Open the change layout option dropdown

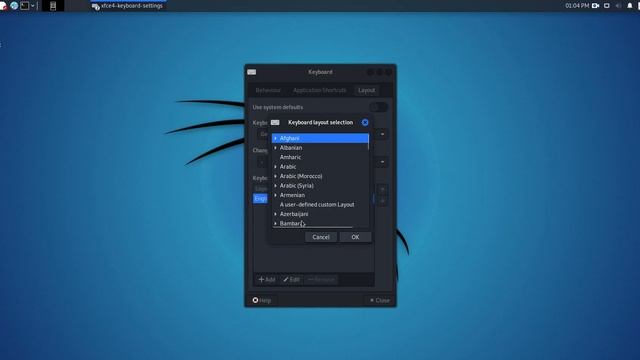coord(382,162)
